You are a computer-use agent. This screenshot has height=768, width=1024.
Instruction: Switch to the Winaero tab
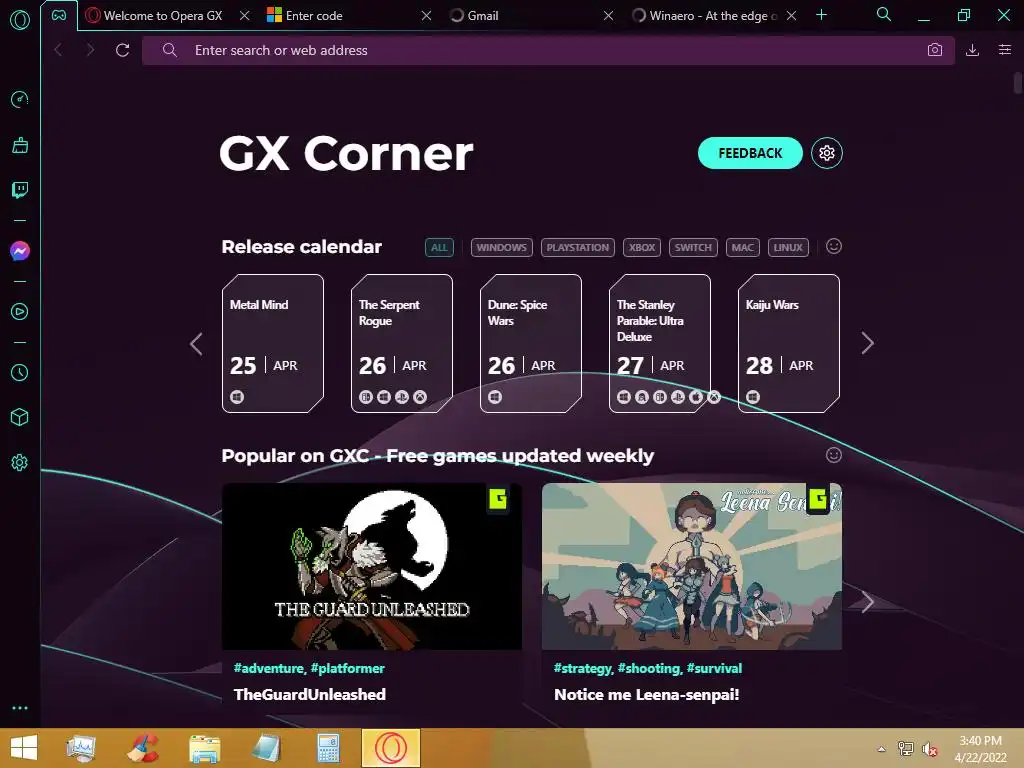[713, 16]
